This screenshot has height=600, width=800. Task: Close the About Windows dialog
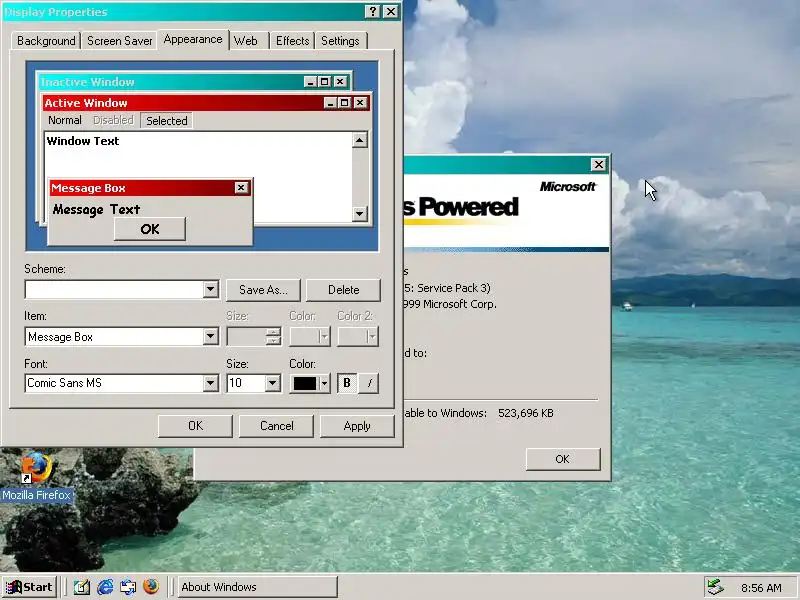(x=598, y=164)
